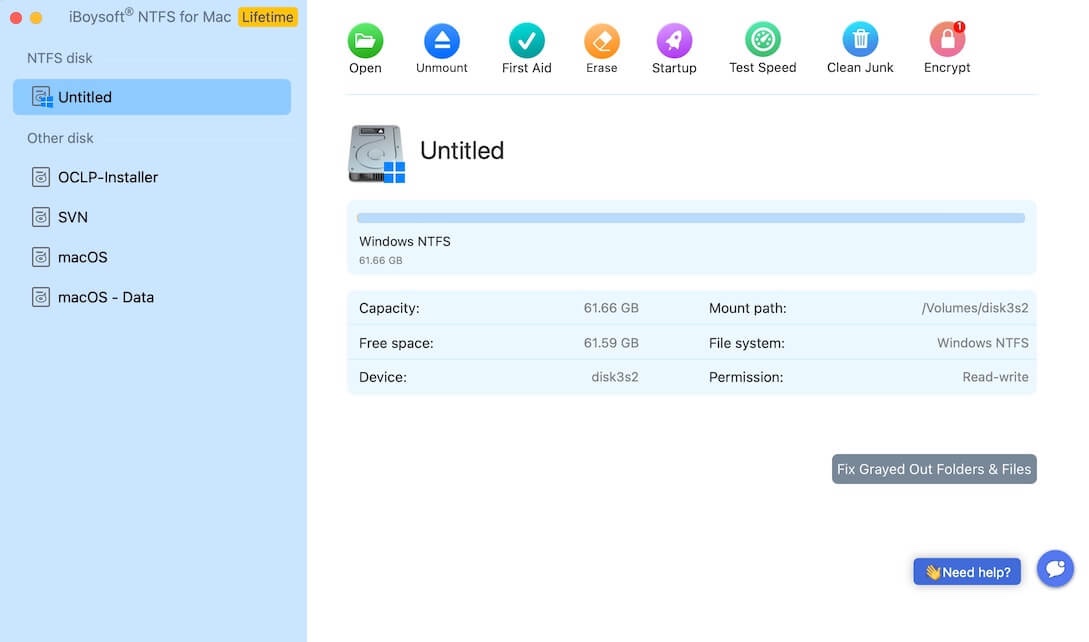Click the large Untitled drive icon
This screenshot has height=642, width=1089.
tap(376, 154)
